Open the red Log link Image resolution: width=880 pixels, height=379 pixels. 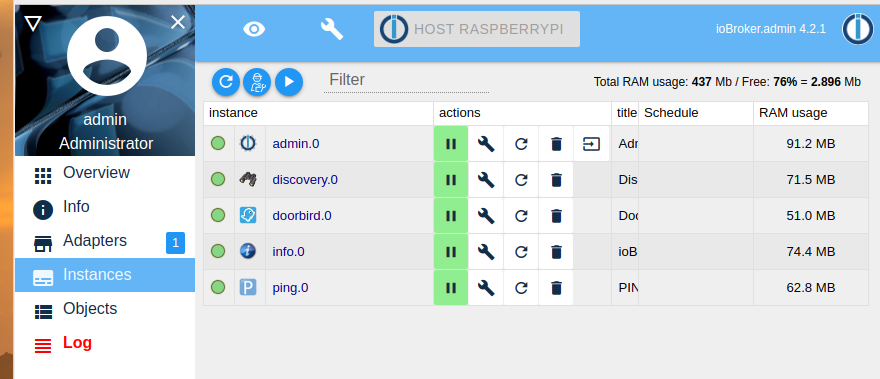77,343
